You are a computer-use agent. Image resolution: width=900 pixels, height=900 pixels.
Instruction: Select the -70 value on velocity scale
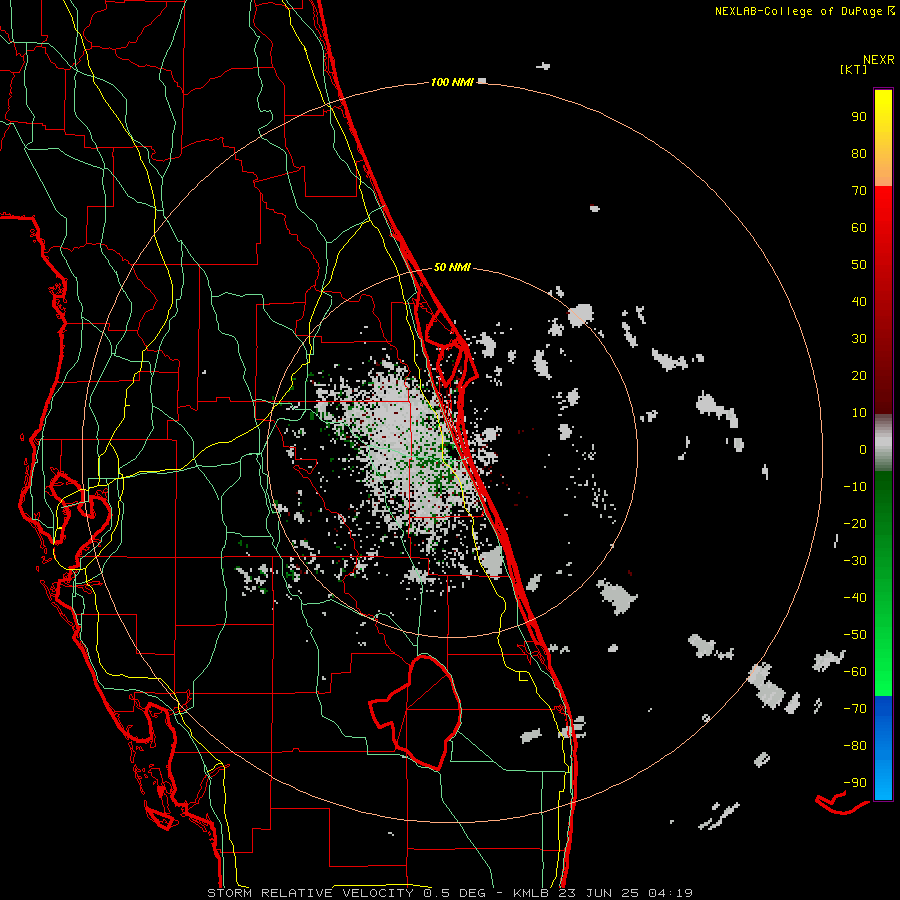[x=855, y=709]
